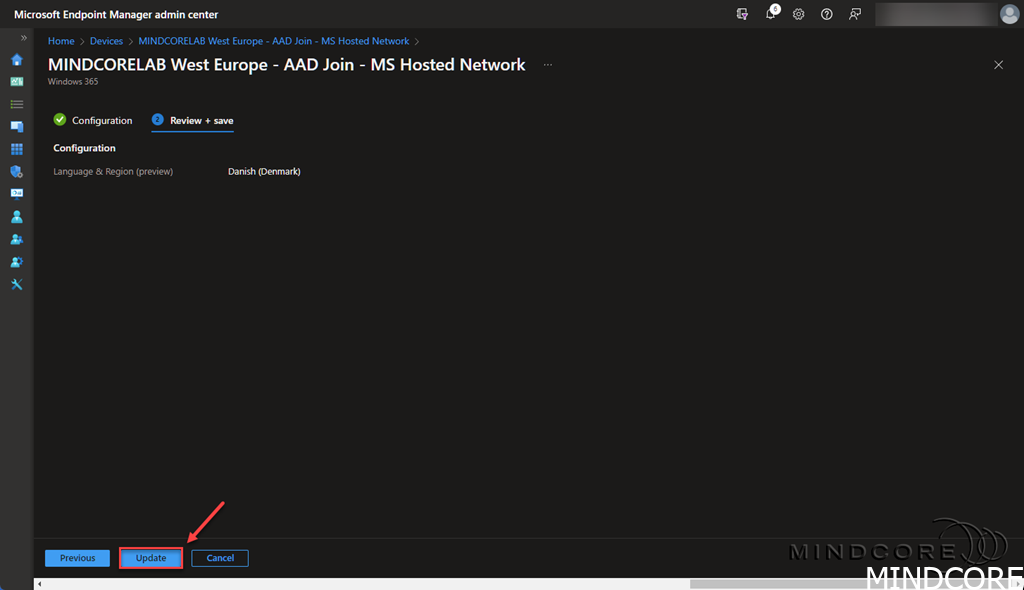
Task: Expand the left sidebar menu
Action: click(x=24, y=38)
